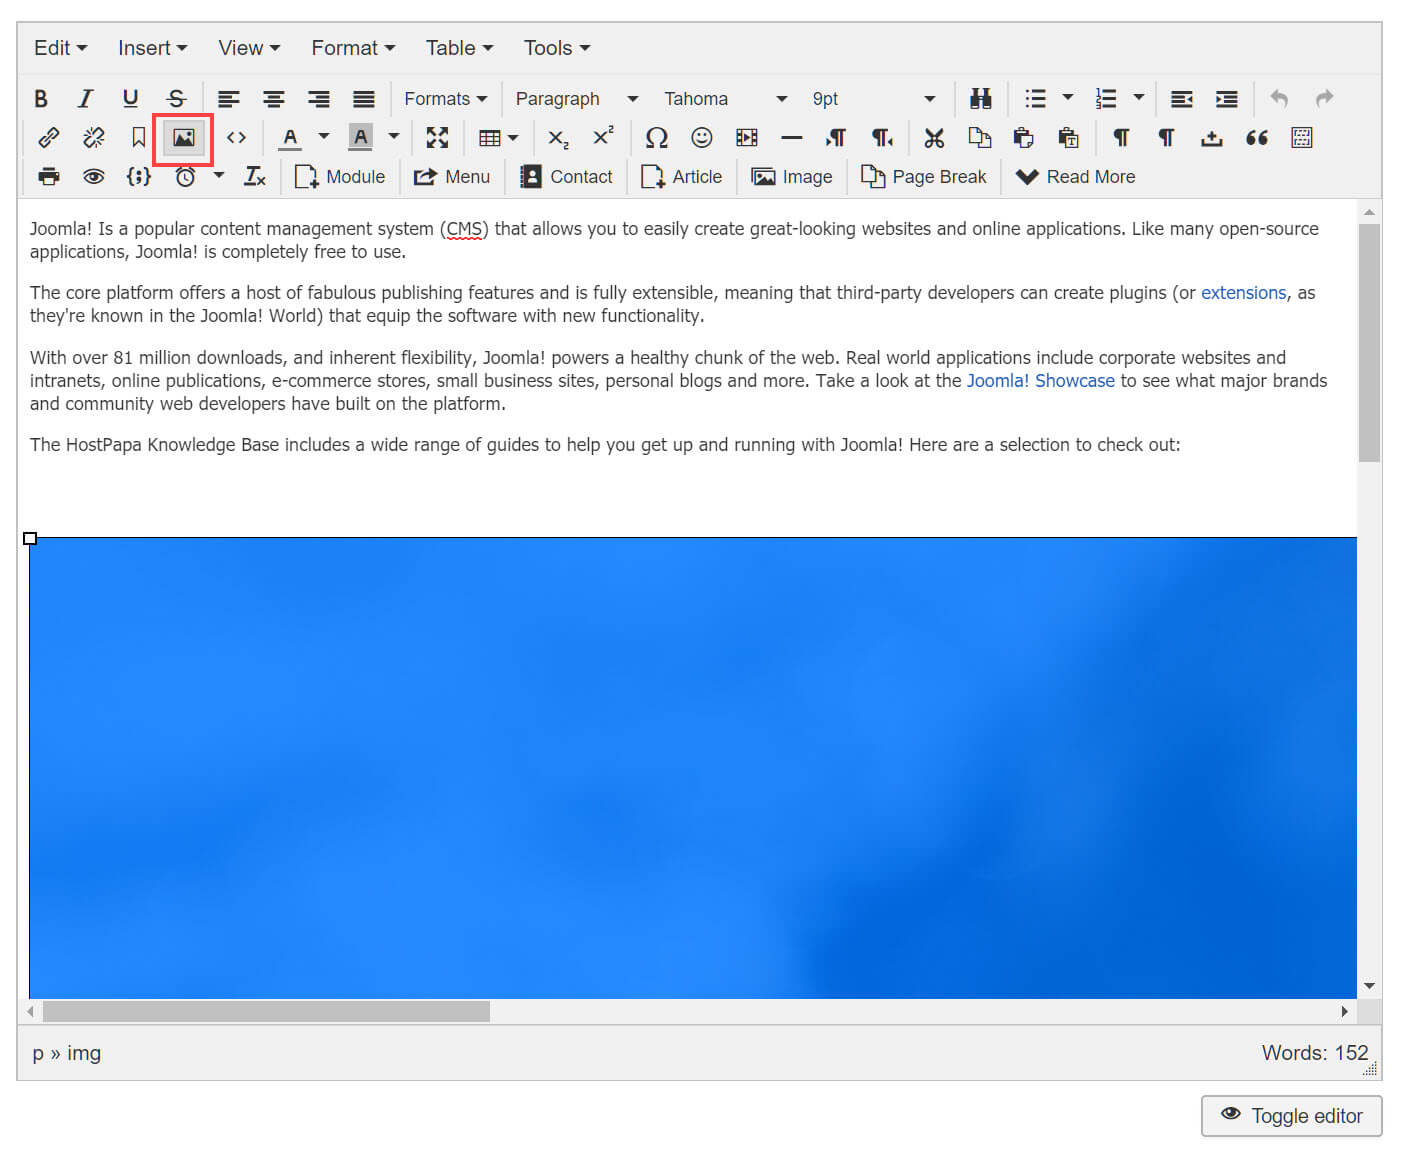This screenshot has width=1414, height=1168.
Task: Insert a horizontal line
Action: point(792,138)
